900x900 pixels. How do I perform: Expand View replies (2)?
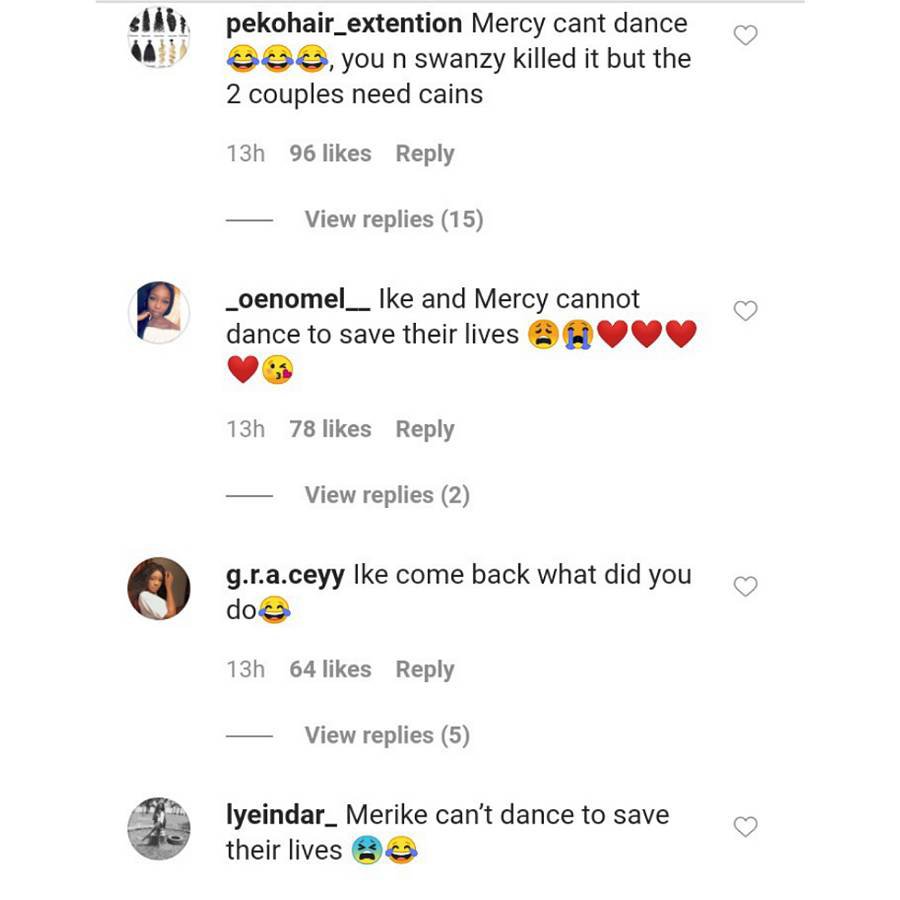click(387, 495)
